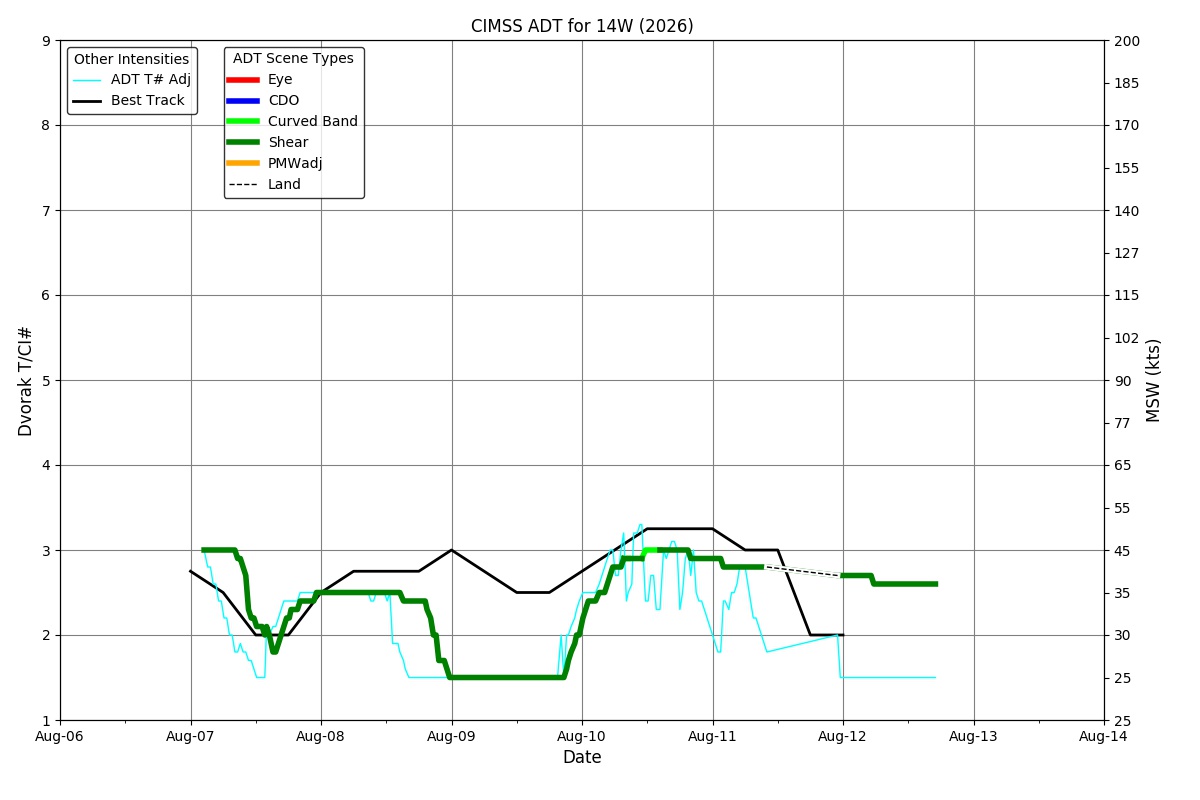1200x800 pixels.
Task: Click the MSW tick value 35
Action: pos(1123,593)
